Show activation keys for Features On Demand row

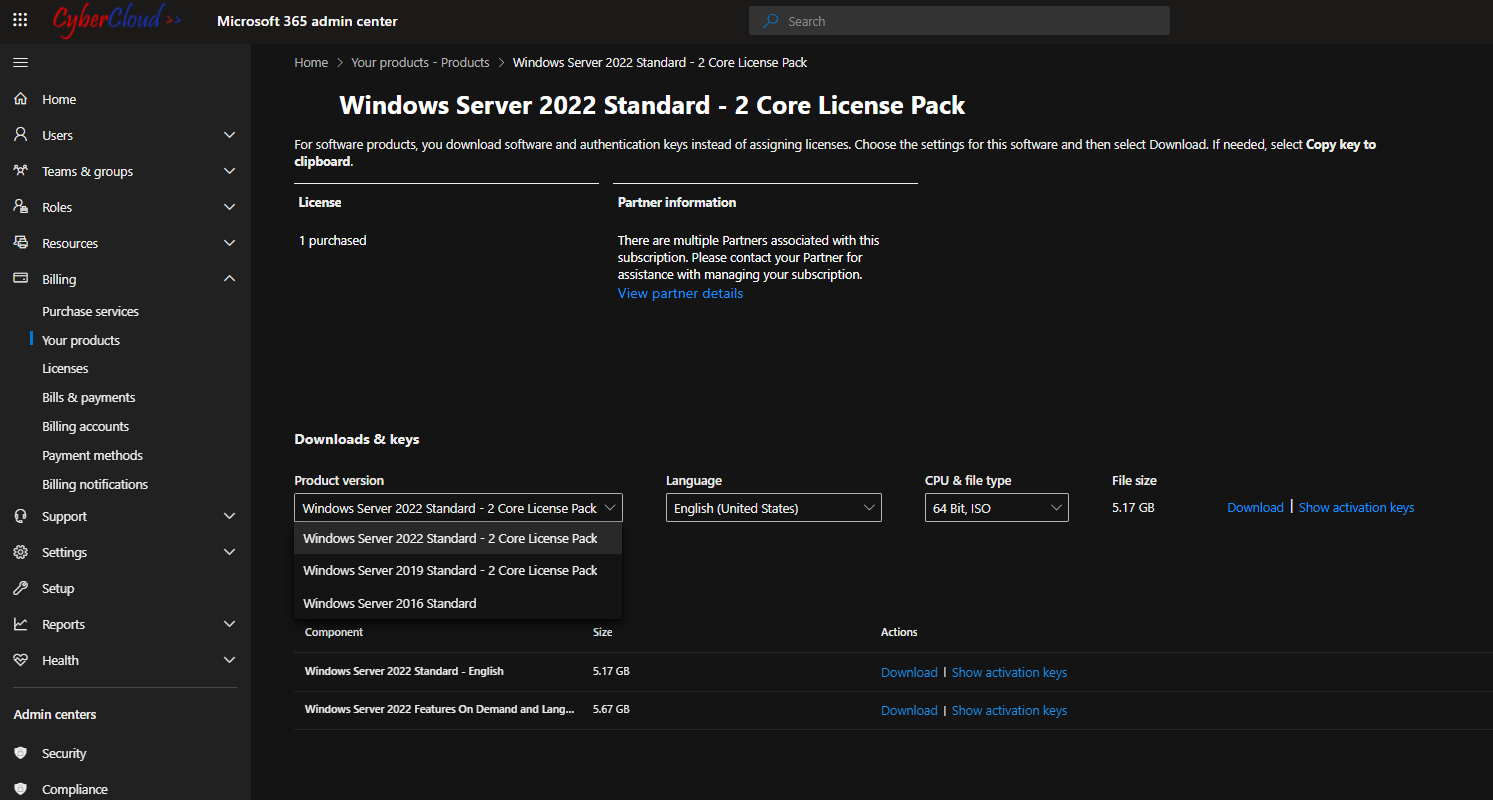pos(1009,710)
